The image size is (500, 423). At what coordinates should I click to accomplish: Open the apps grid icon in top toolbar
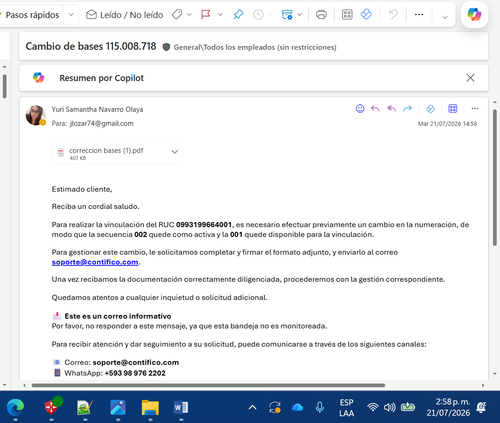click(347, 15)
